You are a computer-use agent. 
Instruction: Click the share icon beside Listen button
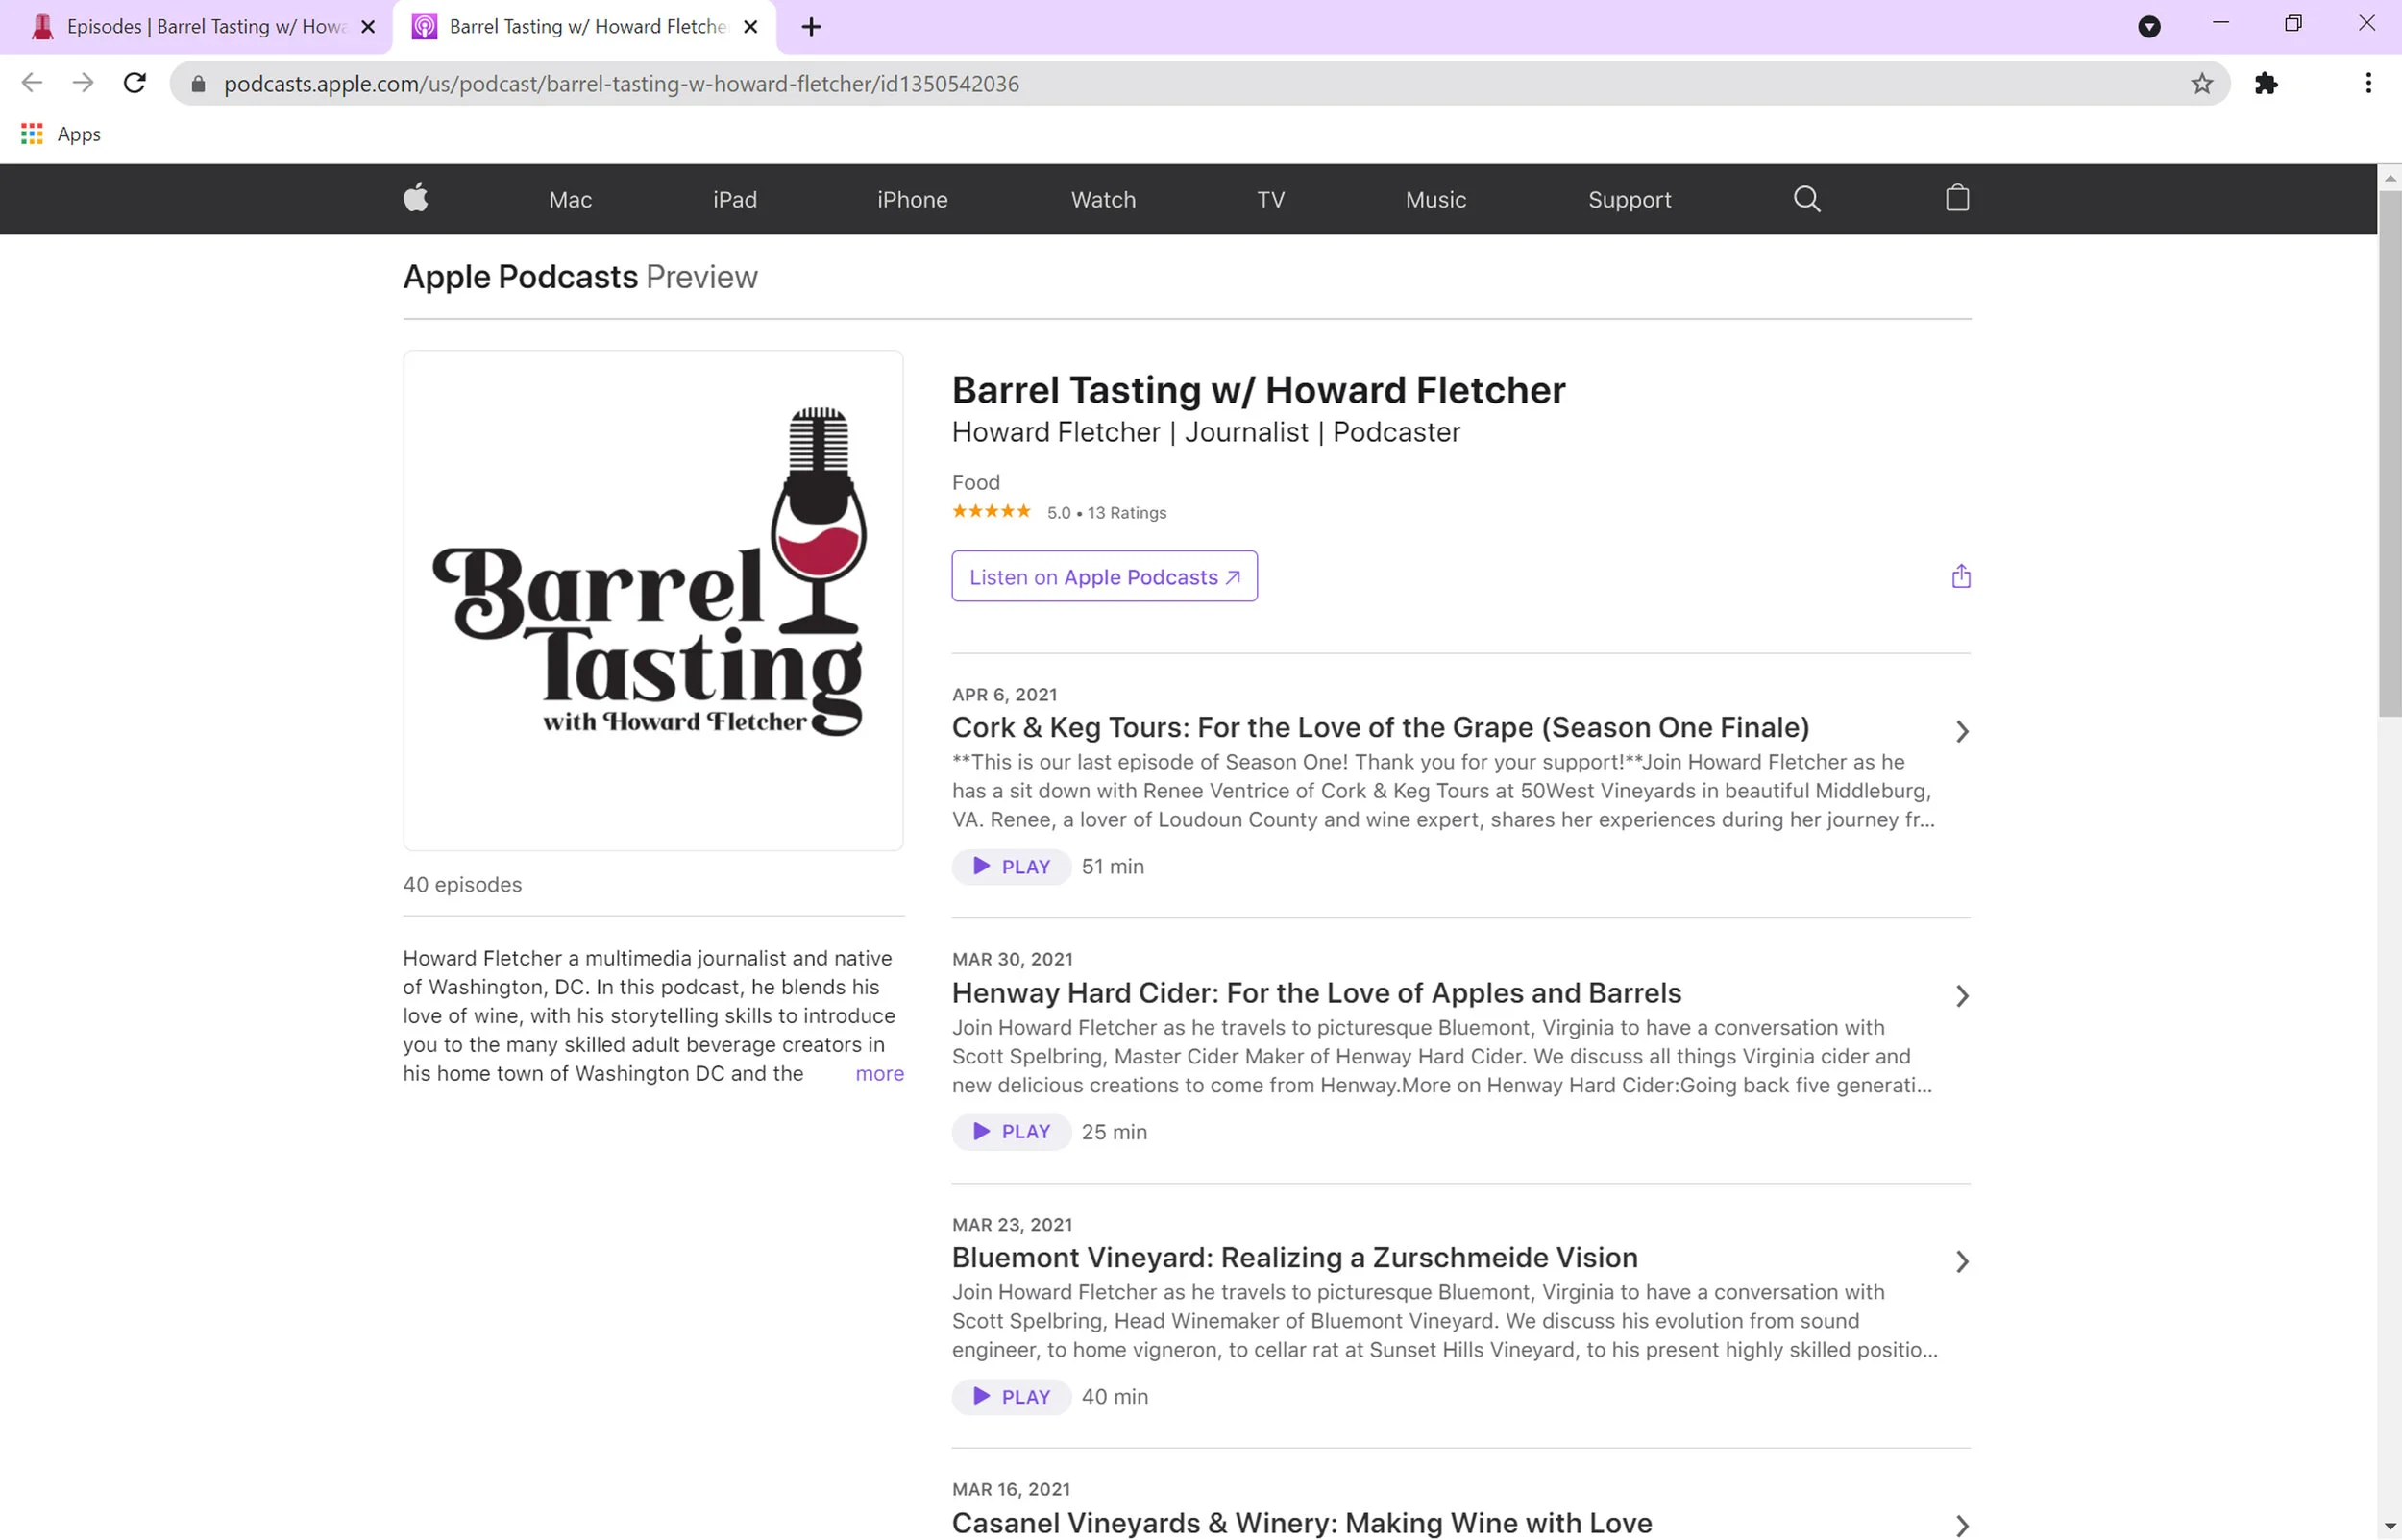pos(1960,577)
